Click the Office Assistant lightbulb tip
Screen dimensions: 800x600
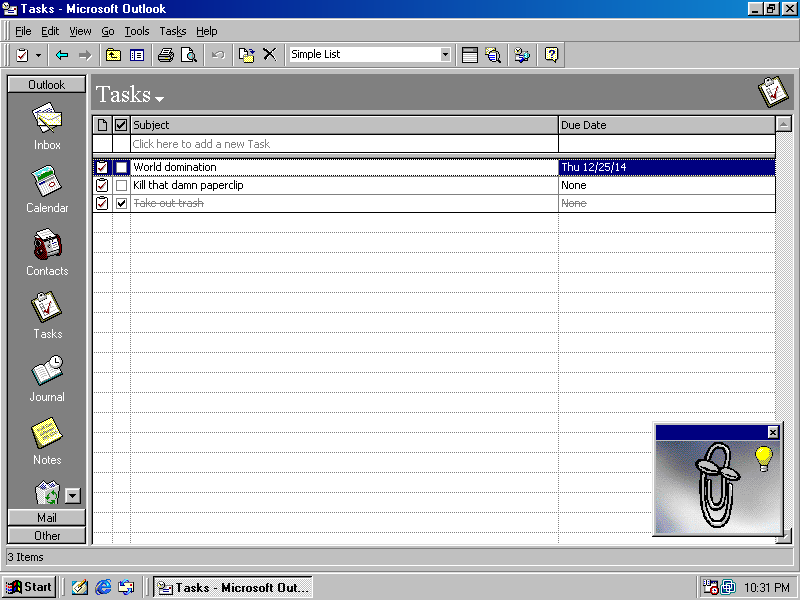763,458
